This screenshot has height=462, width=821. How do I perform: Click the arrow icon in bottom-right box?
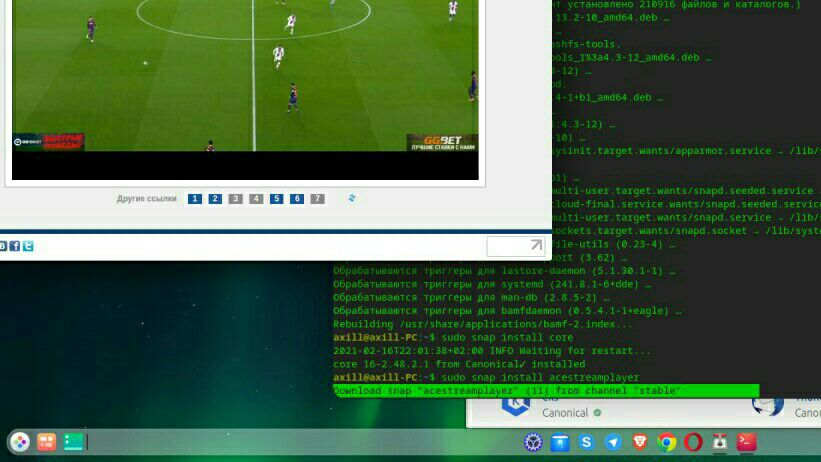(536, 245)
